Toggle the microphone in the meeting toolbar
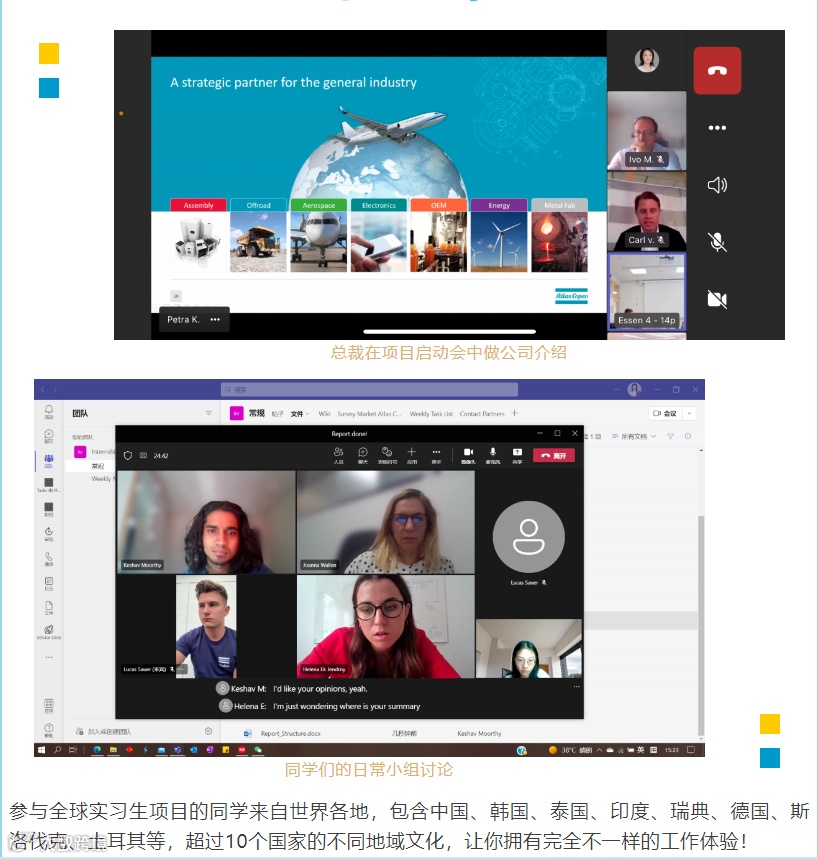The image size is (818, 859). pos(493,455)
